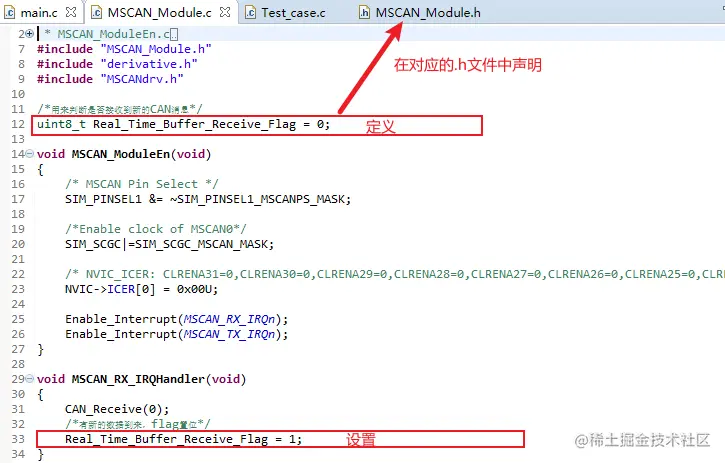Image resolution: width=725 pixels, height=463 pixels.
Task: Click Enable_Interrupt(MSCAN_TX_IRQn) line
Action: (x=177, y=334)
